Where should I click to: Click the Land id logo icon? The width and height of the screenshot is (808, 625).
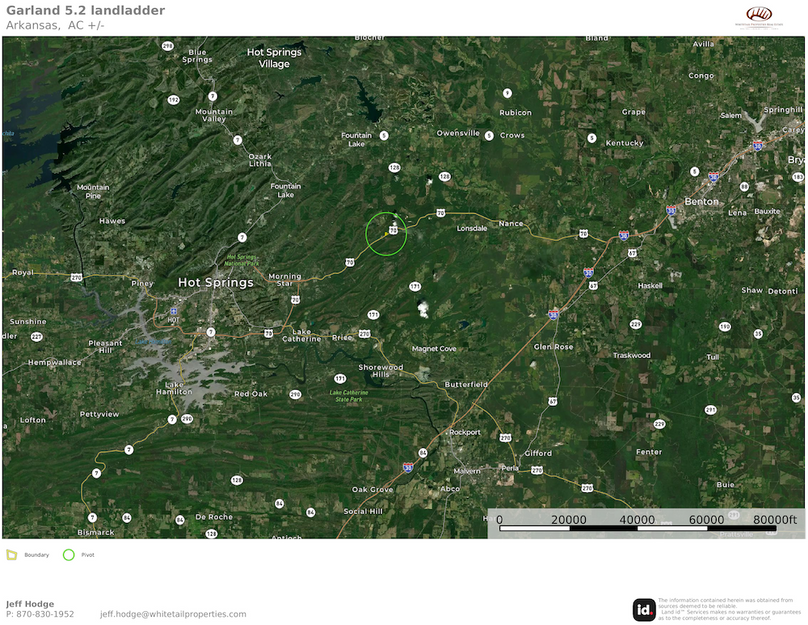[644, 609]
